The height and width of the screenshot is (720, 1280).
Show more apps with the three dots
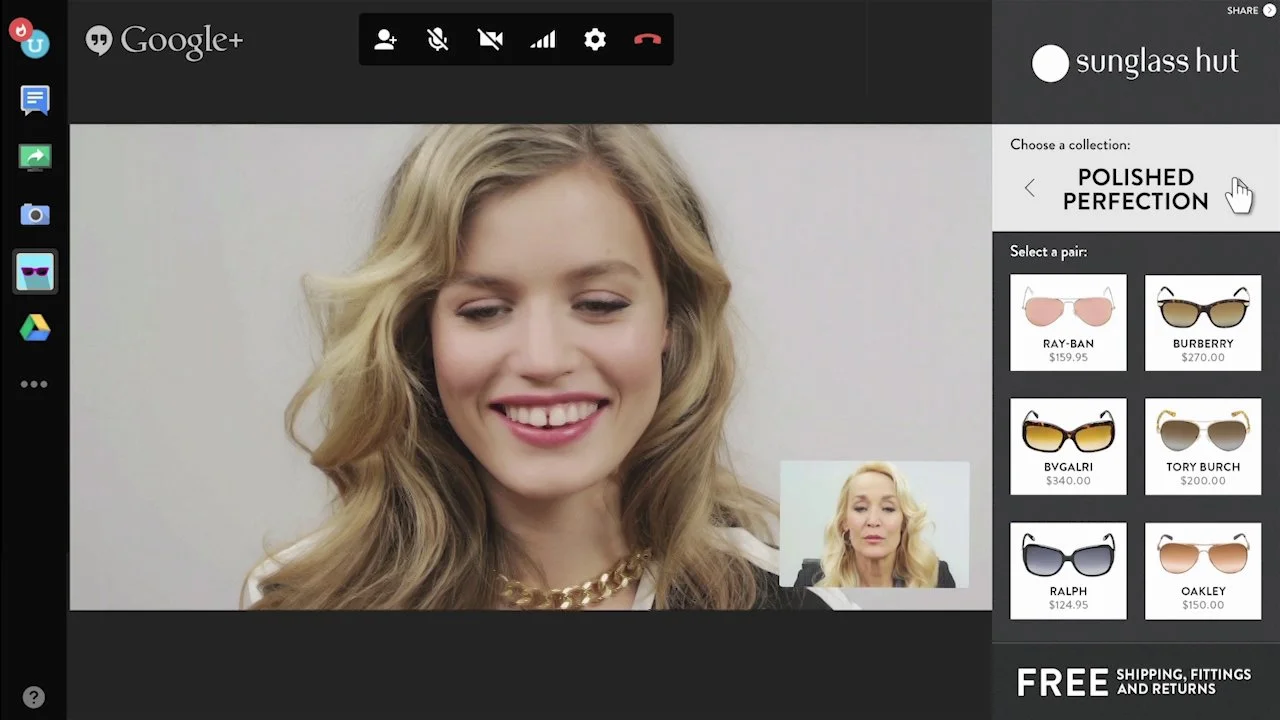[34, 384]
